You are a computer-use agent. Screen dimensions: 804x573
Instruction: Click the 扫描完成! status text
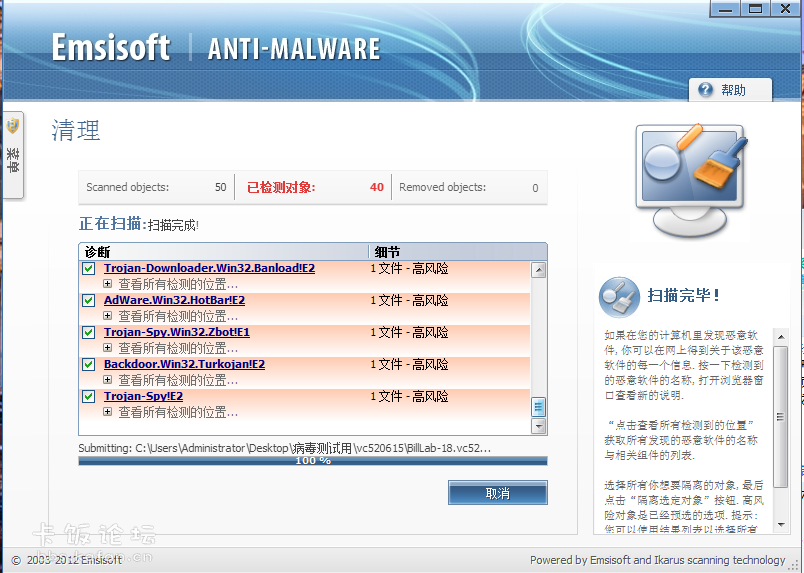173,225
